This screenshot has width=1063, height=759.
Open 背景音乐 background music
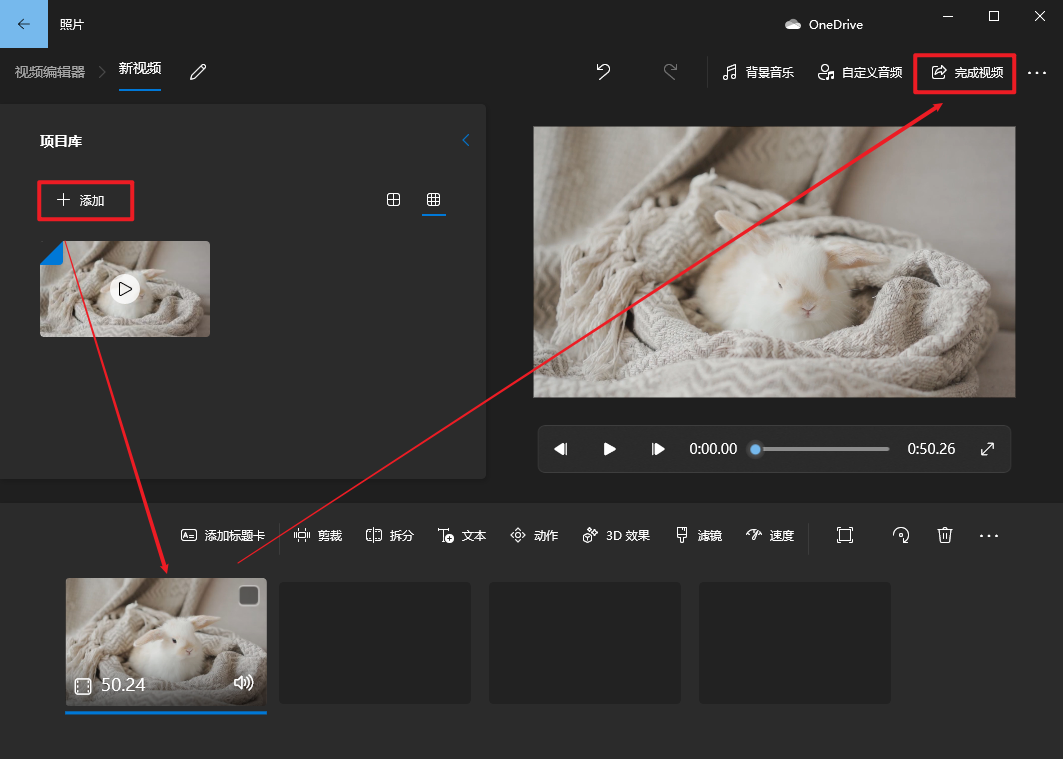pos(758,73)
